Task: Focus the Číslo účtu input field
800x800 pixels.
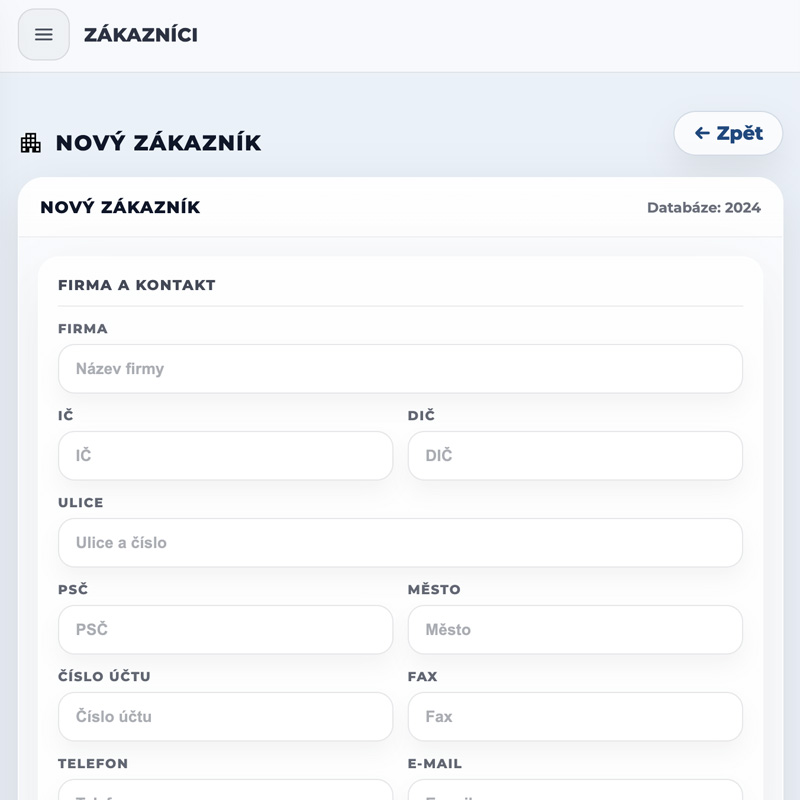Action: tap(225, 717)
